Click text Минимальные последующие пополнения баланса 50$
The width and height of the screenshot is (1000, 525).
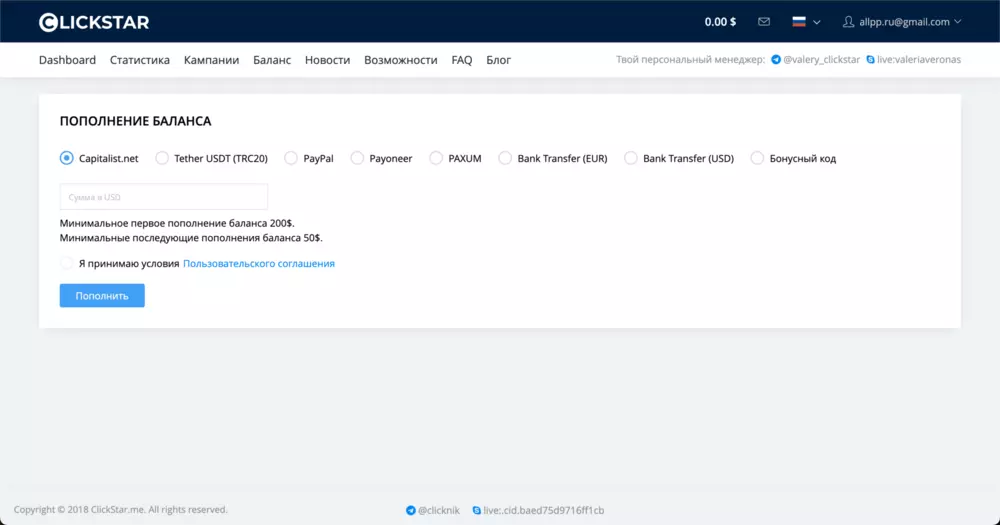coord(191,238)
